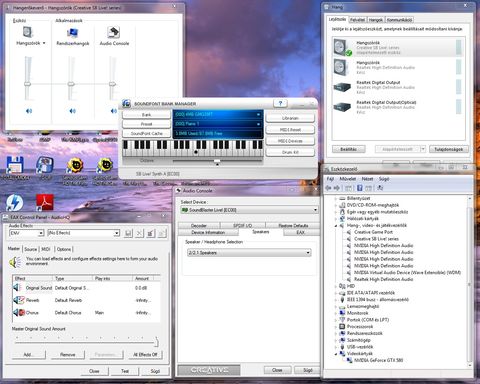Image resolution: width=480 pixels, height=384 pixels.
Task: Click the SoundFont Bank Manager help question-mark button
Action: pyautogui.click(x=280, y=103)
